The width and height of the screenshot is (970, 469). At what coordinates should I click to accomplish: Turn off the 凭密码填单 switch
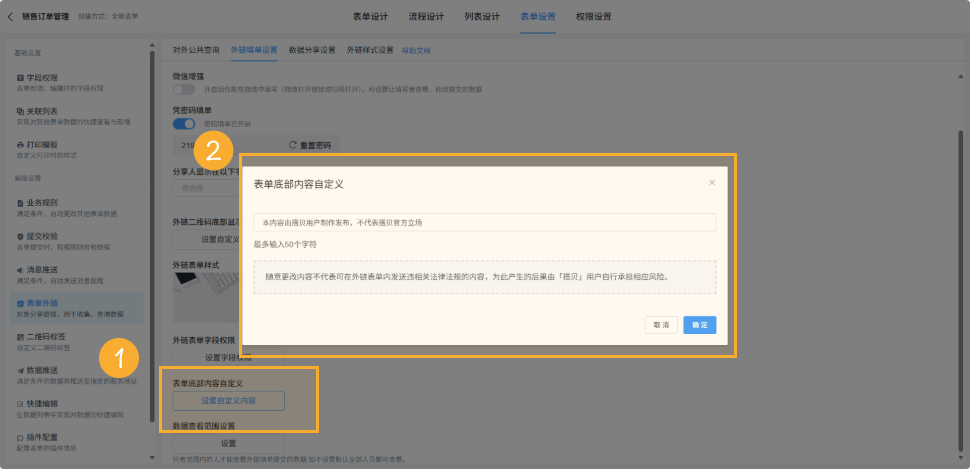[x=184, y=124]
